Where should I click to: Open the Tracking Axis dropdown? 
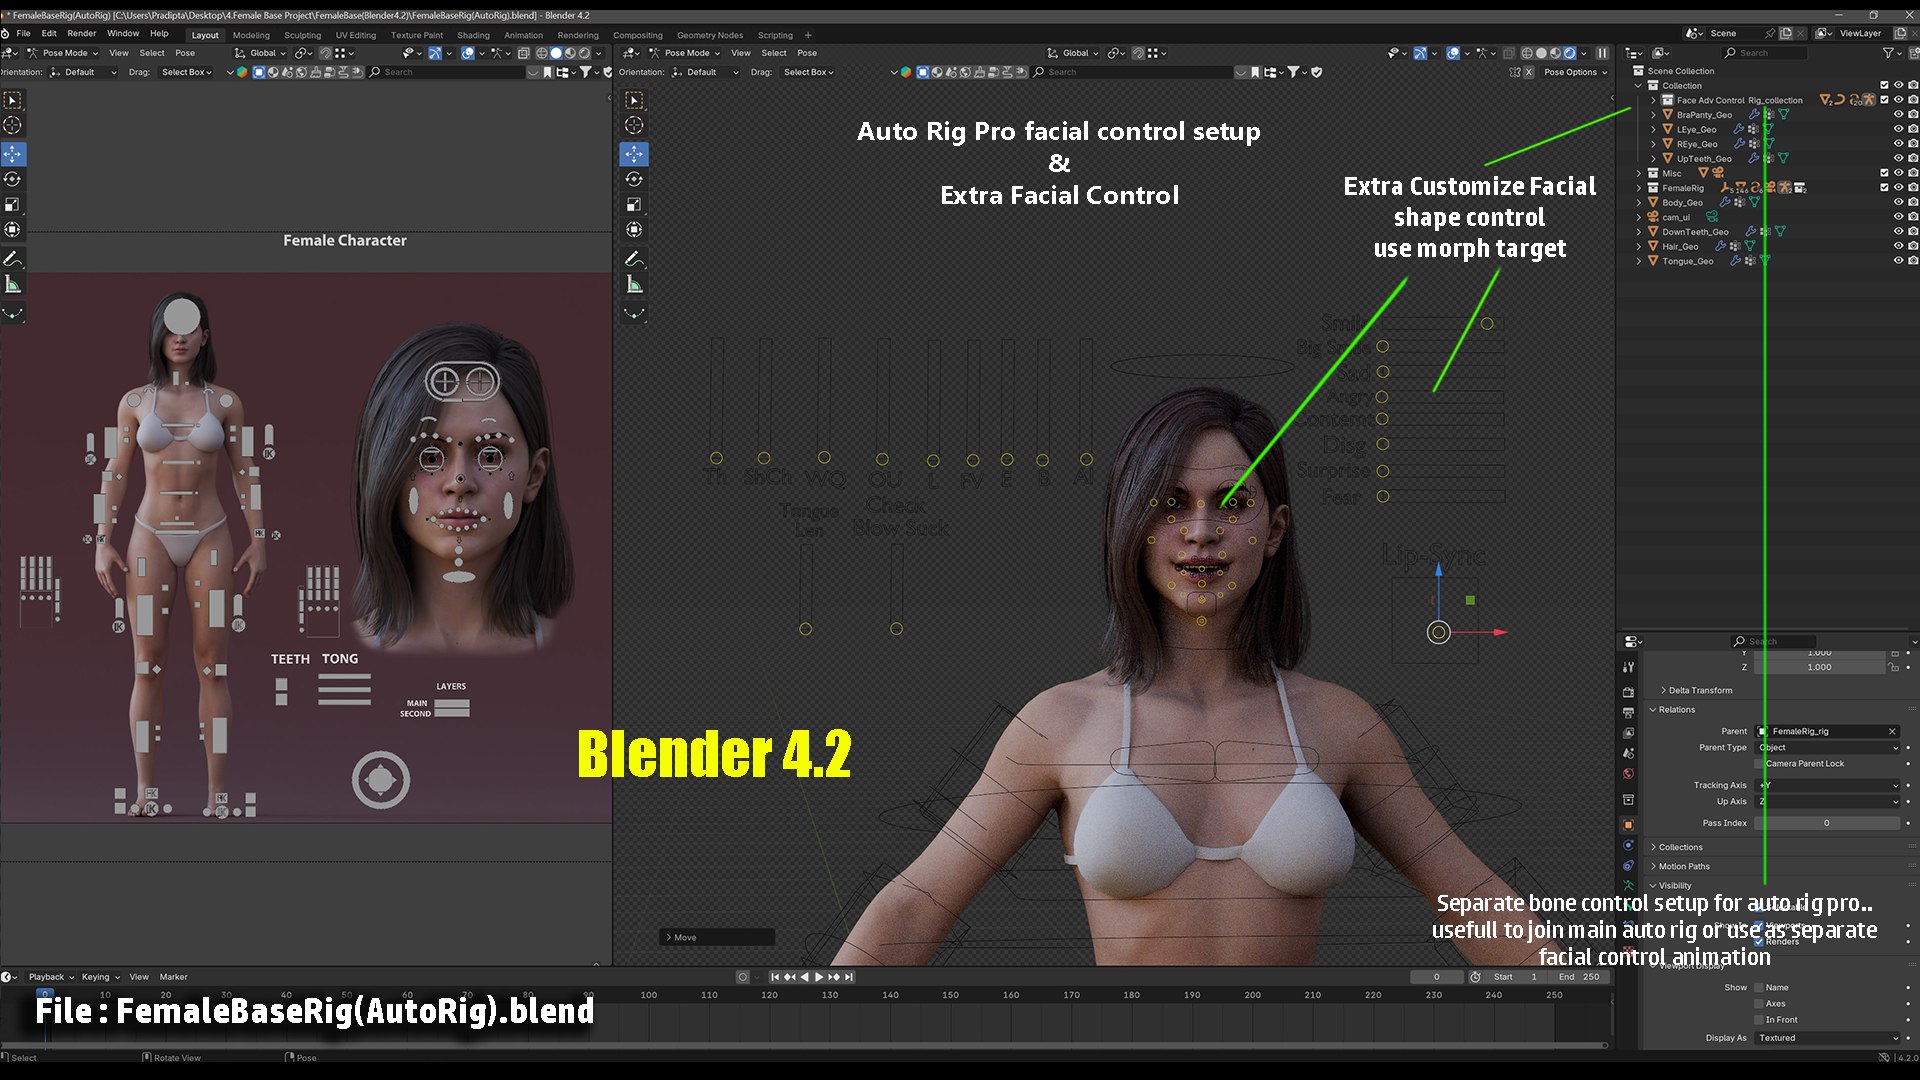click(1828, 786)
